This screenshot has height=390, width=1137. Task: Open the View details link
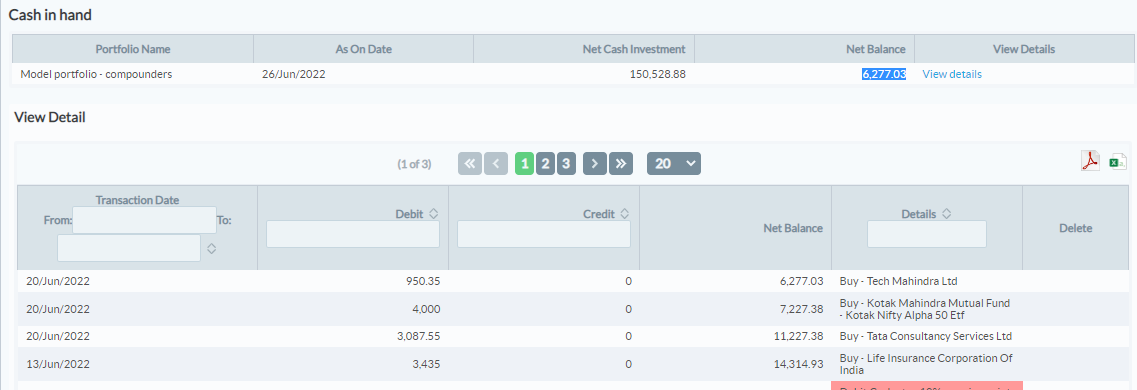pyautogui.click(x=952, y=74)
